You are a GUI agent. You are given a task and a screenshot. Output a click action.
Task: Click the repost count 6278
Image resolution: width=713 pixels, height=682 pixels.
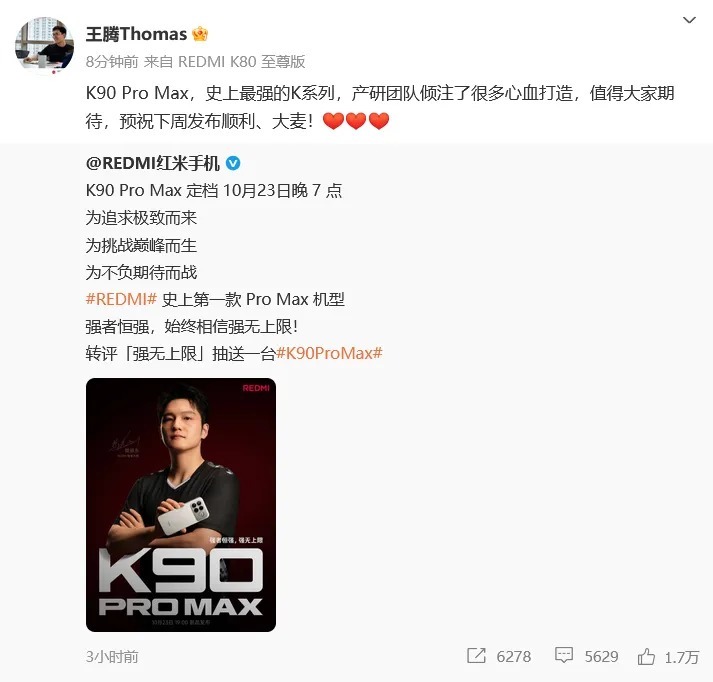513,657
